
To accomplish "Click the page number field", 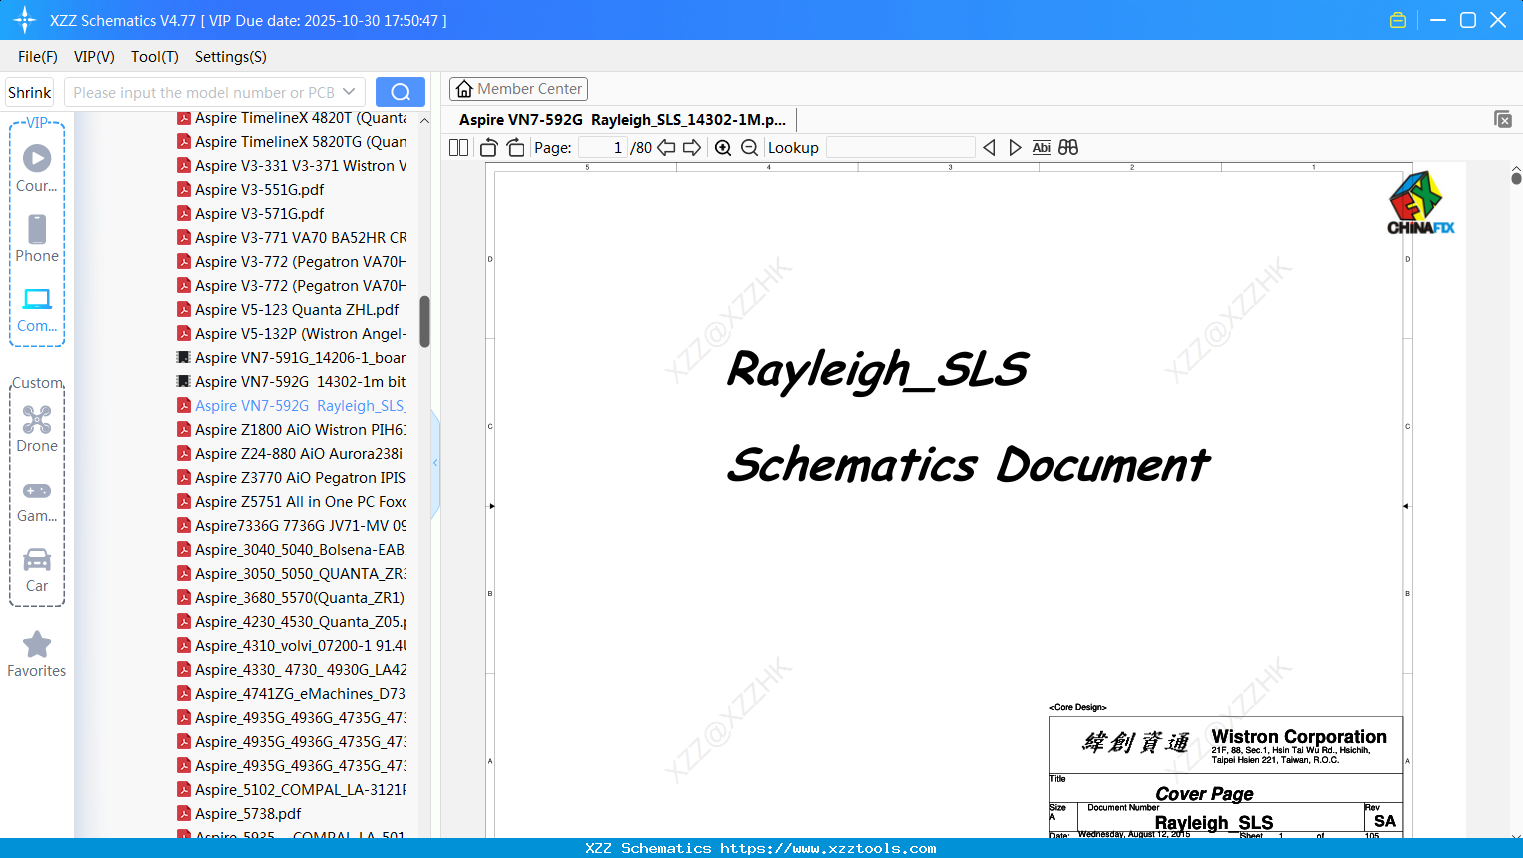I will pos(603,148).
